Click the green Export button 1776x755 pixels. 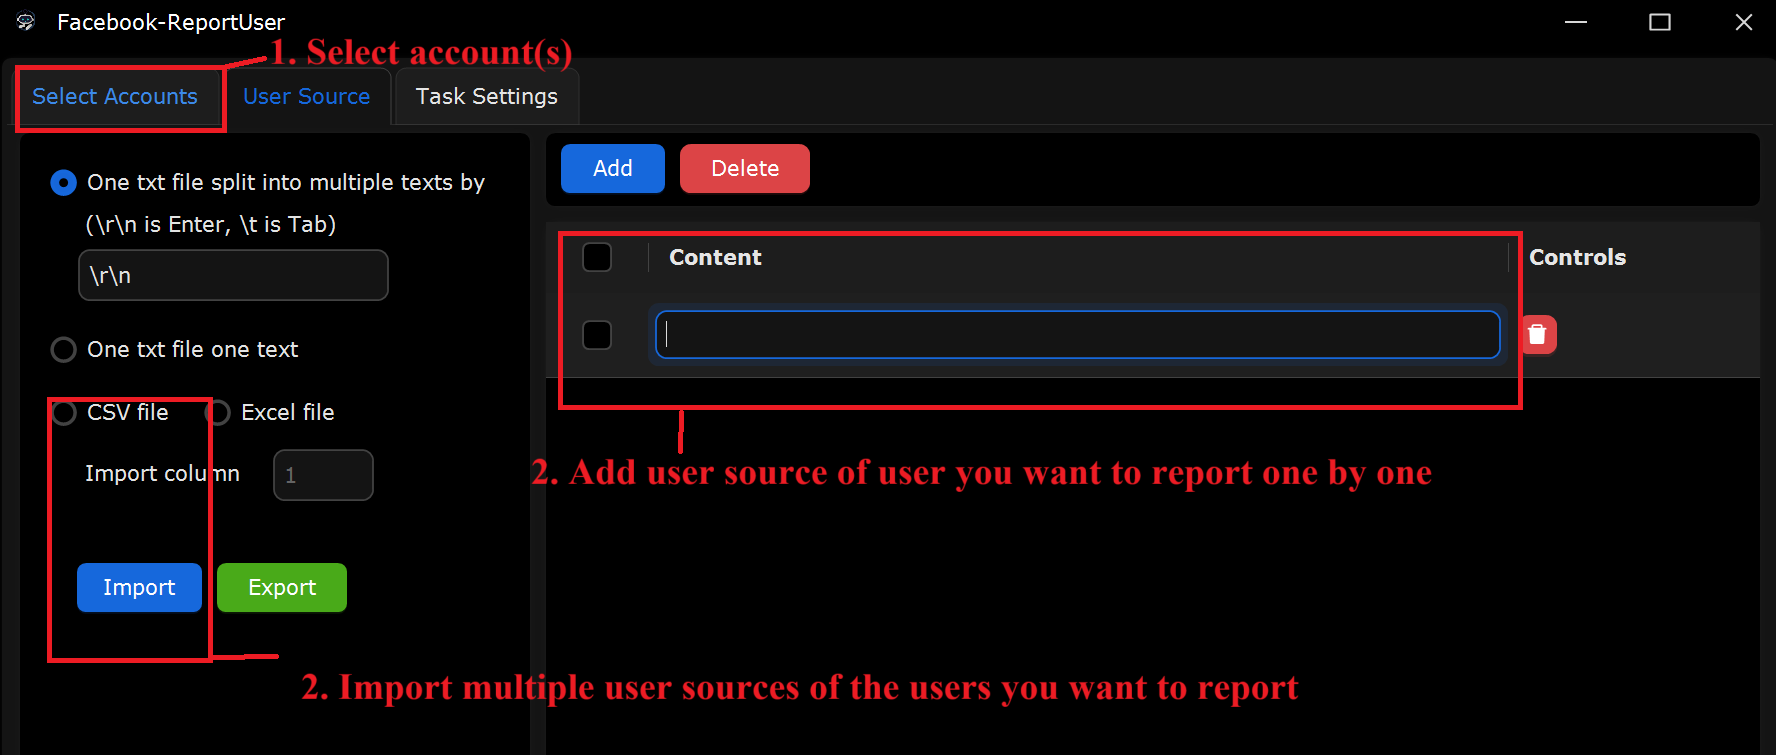click(282, 587)
